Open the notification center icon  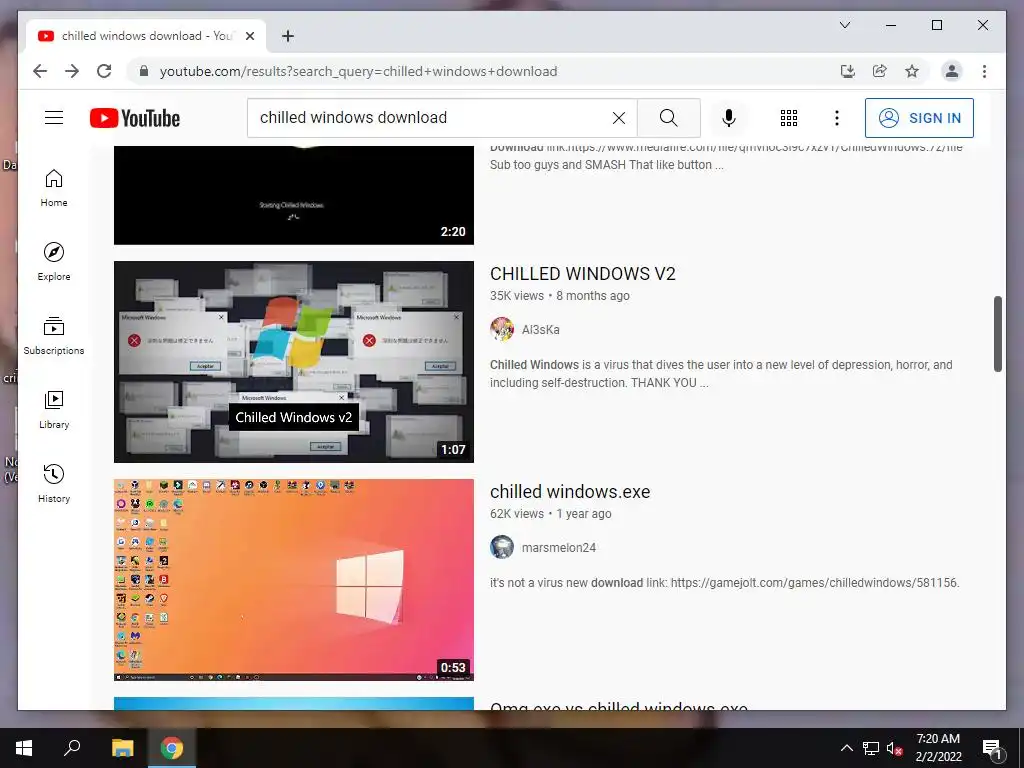(x=991, y=748)
